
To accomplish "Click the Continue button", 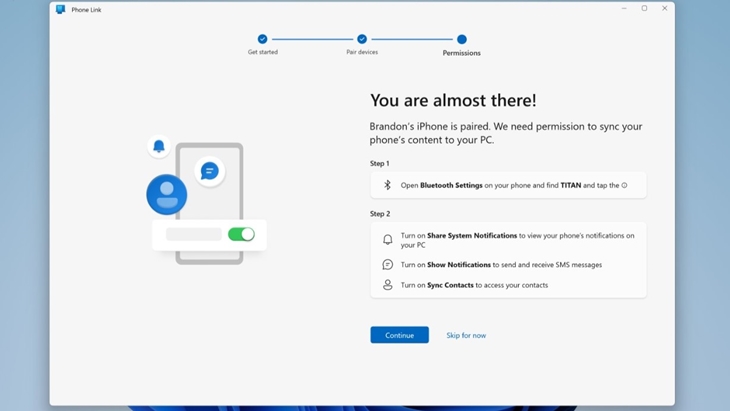I will coord(399,335).
